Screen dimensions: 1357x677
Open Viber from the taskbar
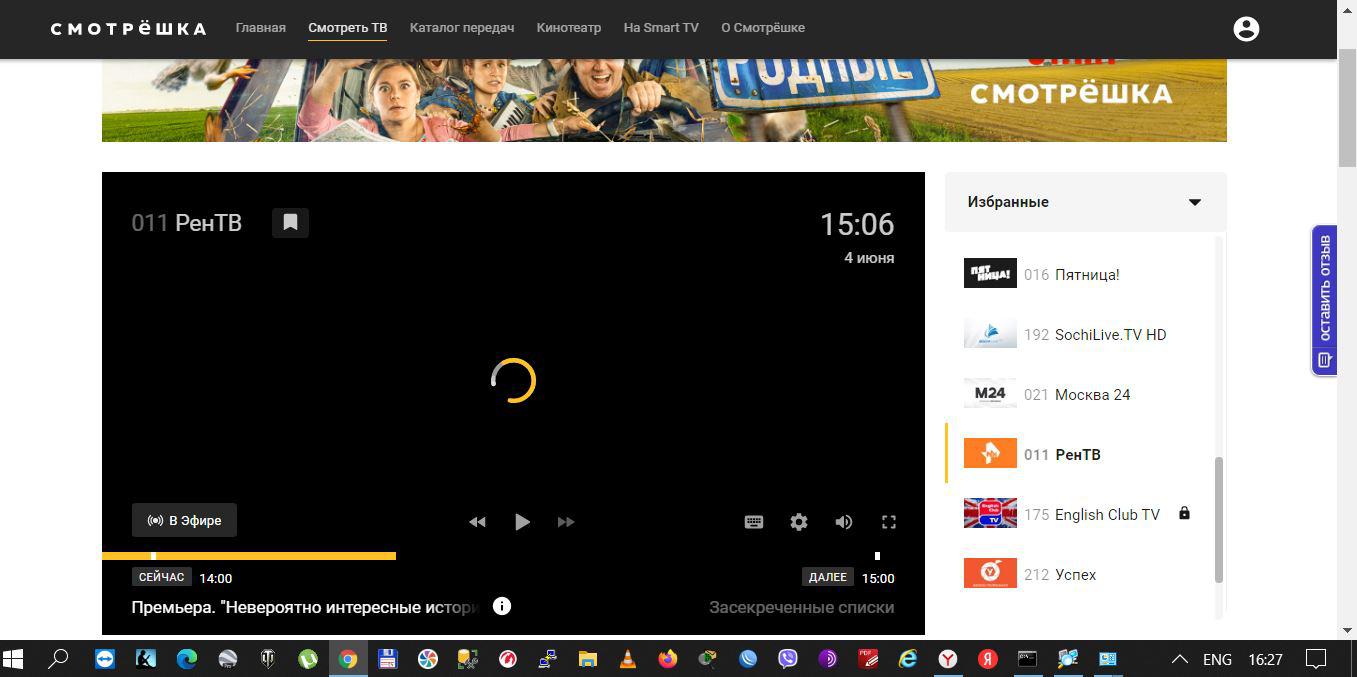788,659
